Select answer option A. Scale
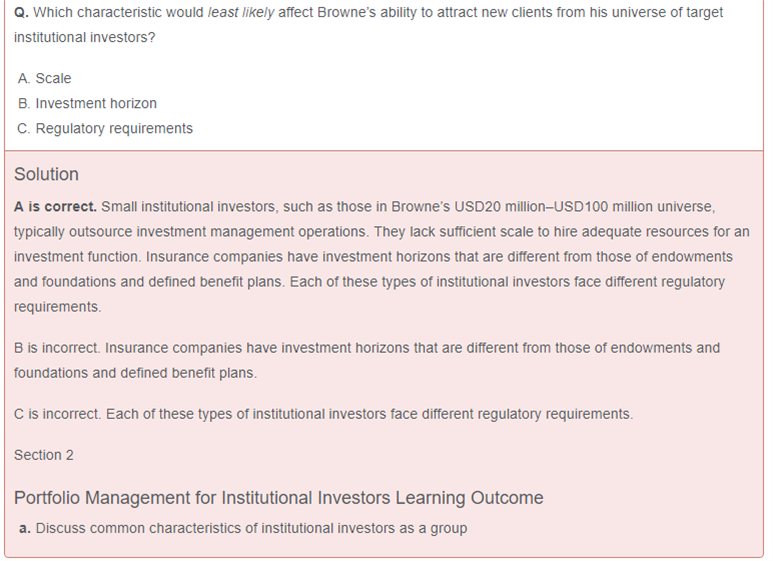The width and height of the screenshot is (773, 561). coord(45,78)
